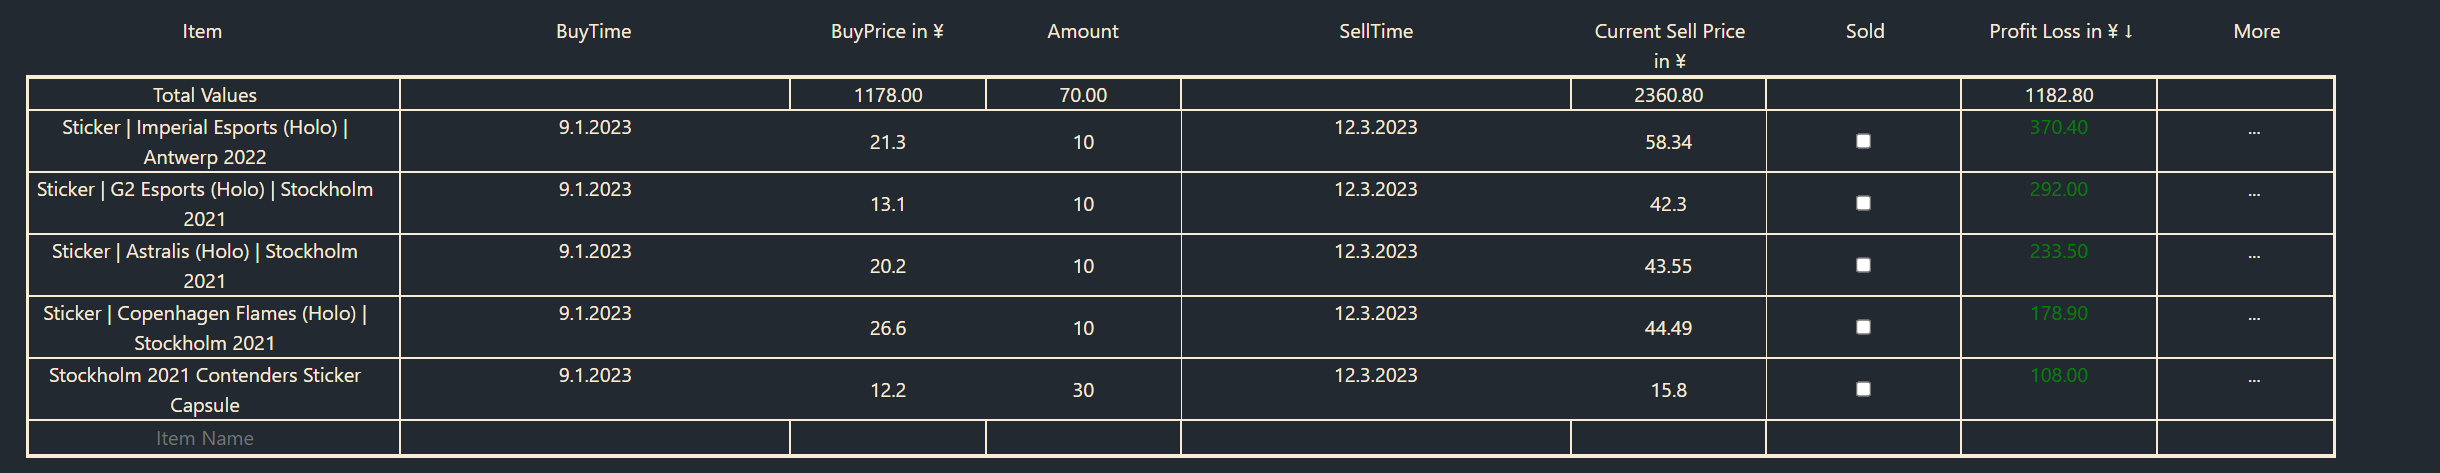Click the SellTime column header
The image size is (2440, 473).
pos(1376,31)
